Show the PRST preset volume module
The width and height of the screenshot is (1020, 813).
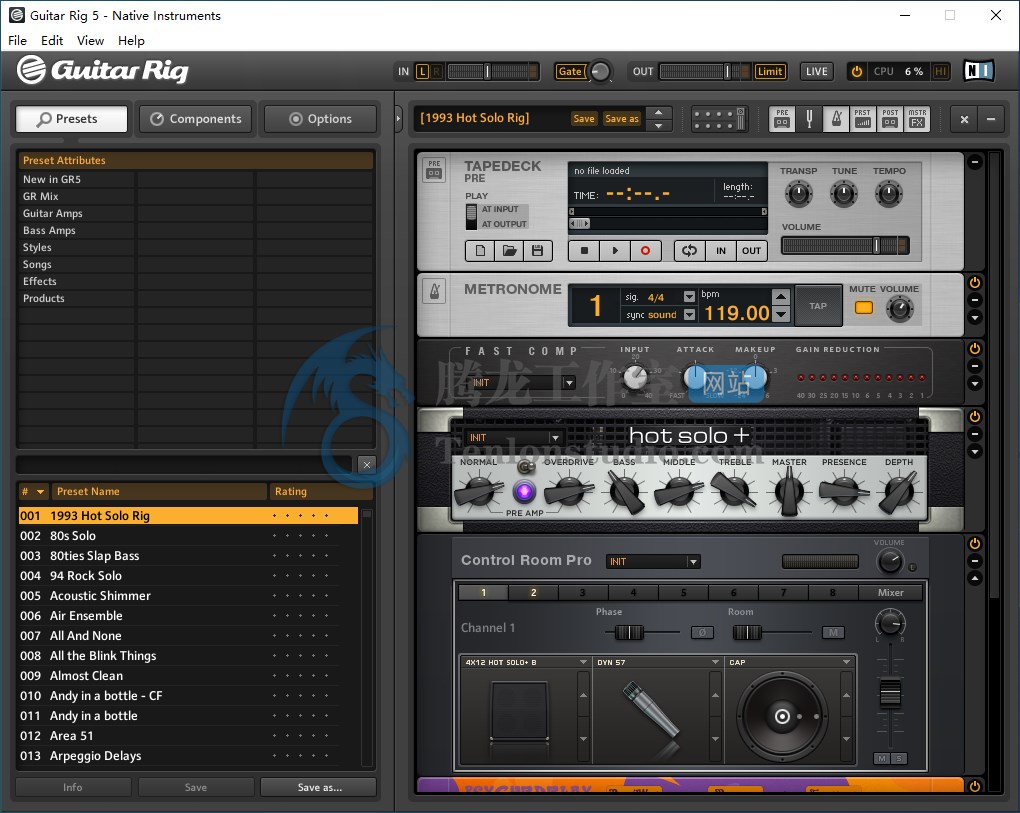pos(863,118)
